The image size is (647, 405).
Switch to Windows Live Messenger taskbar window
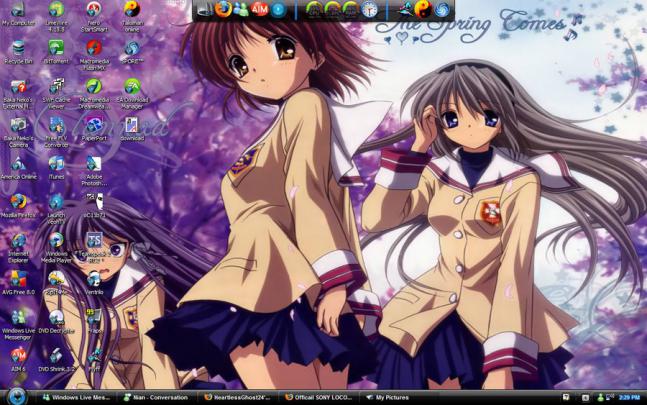click(76, 398)
